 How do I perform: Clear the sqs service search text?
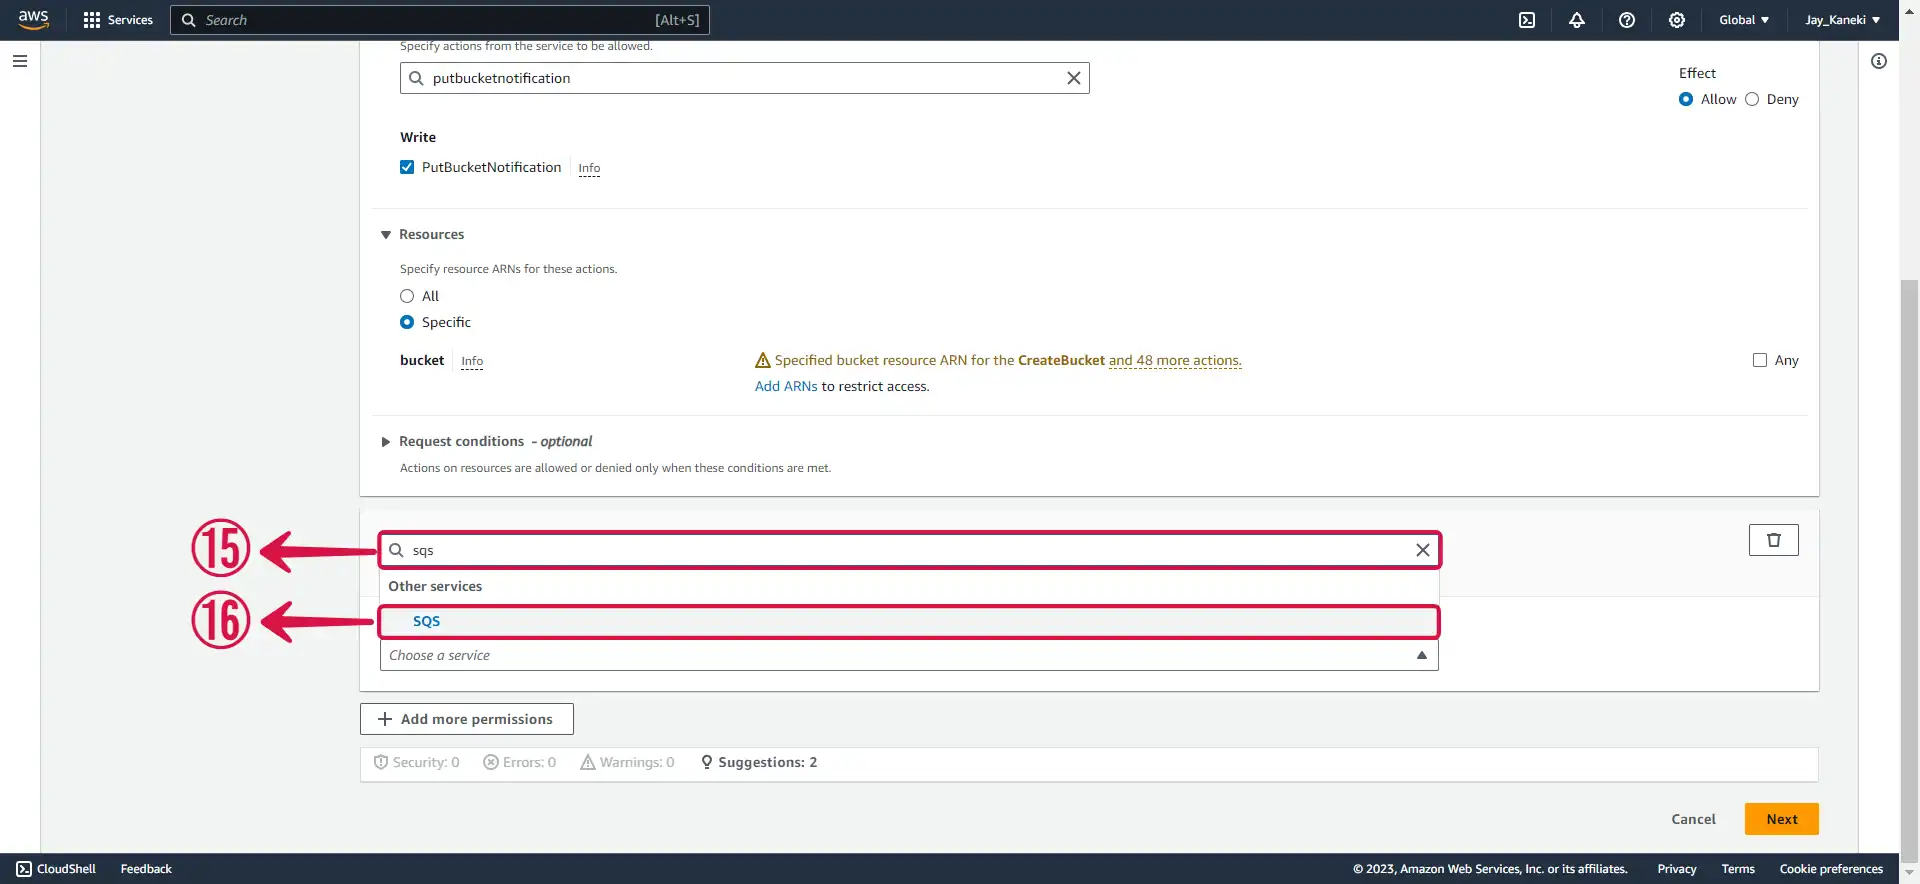[1422, 550]
